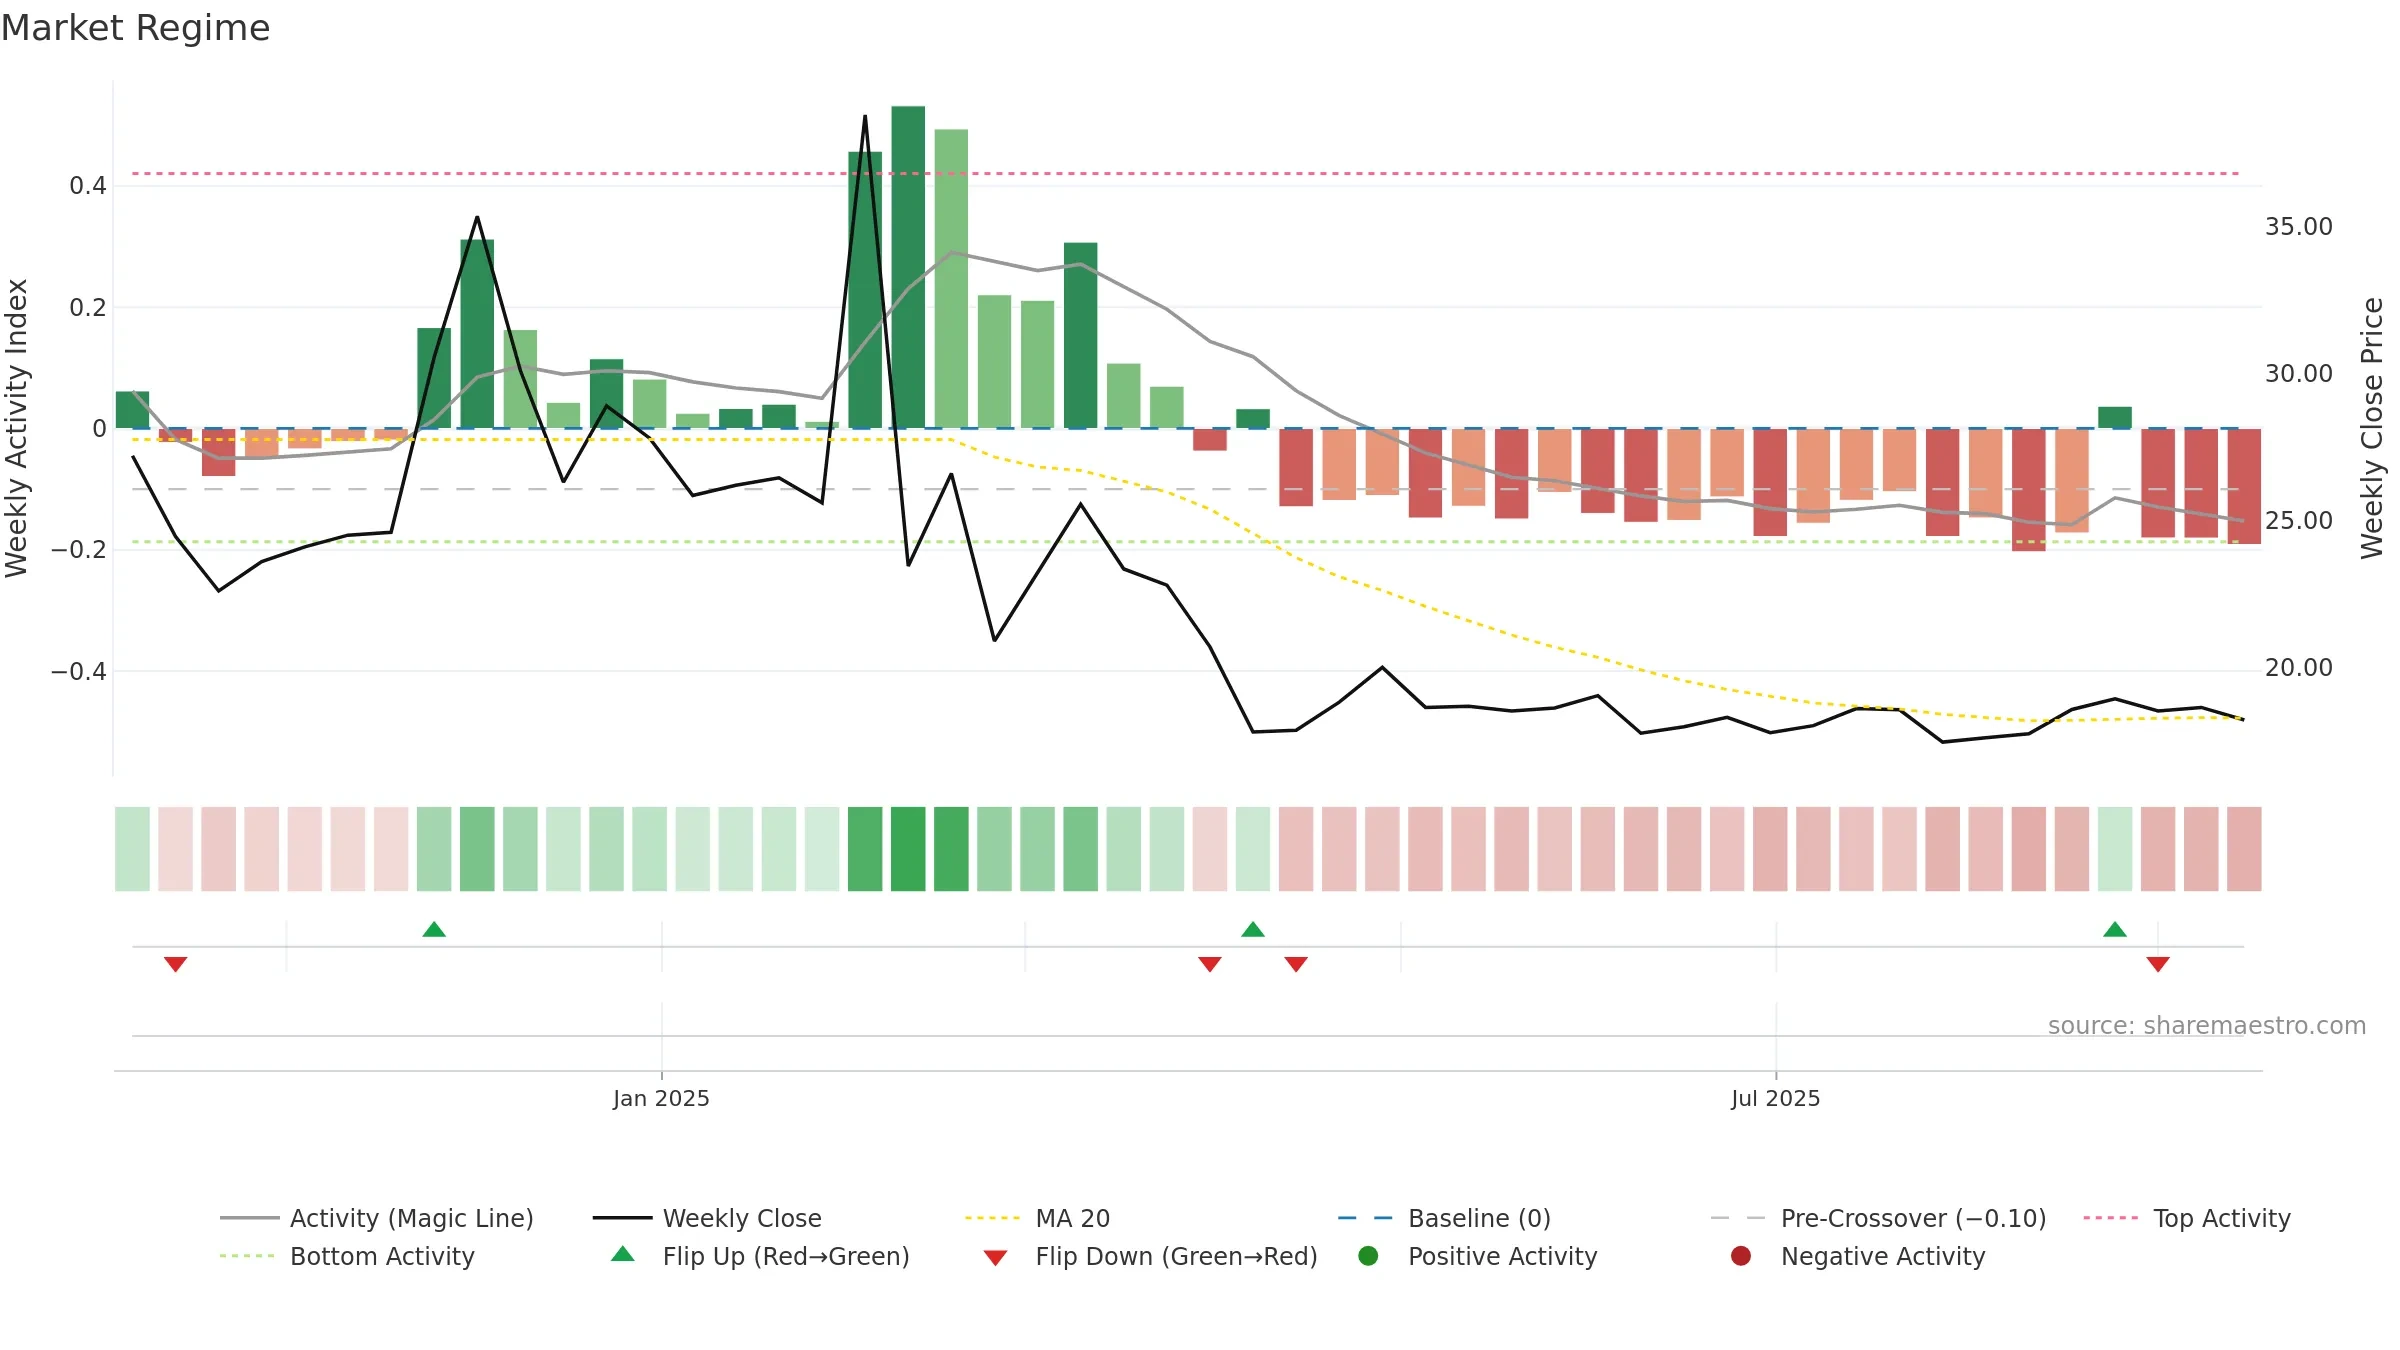The height and width of the screenshot is (1350, 2400).
Task: Select the Flip Up marker before Jan 2025
Action: [434, 929]
